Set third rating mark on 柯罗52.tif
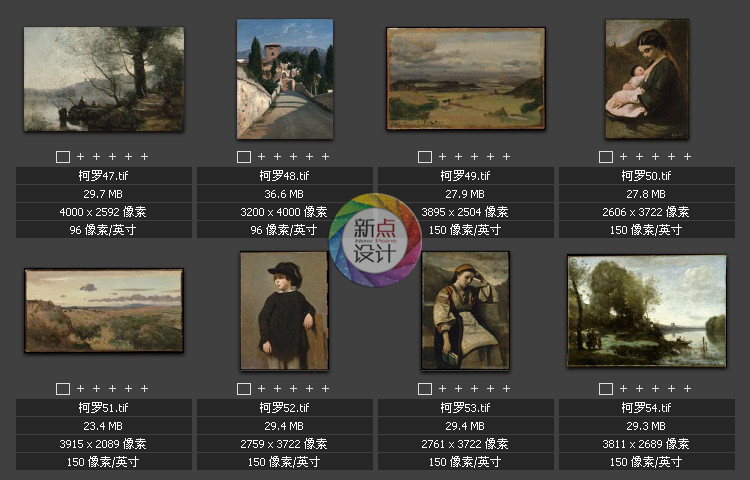The image size is (750, 480). [294, 388]
